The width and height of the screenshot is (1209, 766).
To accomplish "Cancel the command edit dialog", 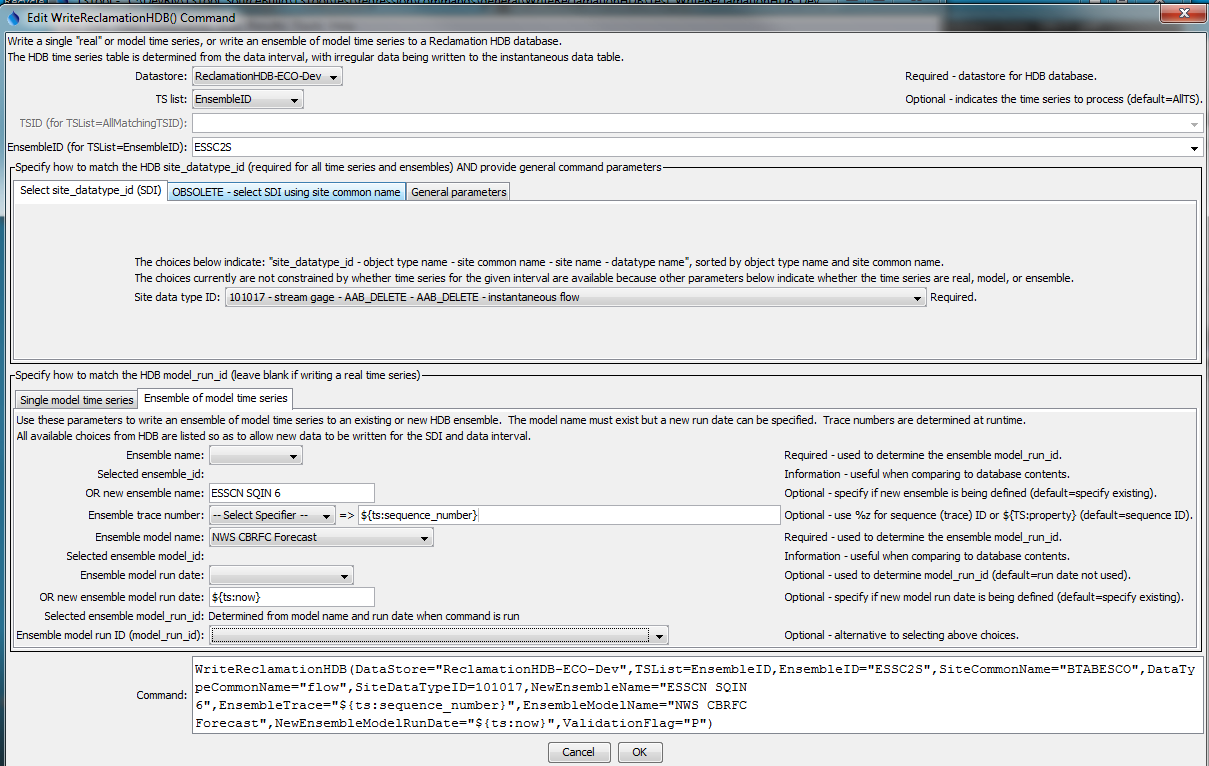I will pyautogui.click(x=579, y=751).
